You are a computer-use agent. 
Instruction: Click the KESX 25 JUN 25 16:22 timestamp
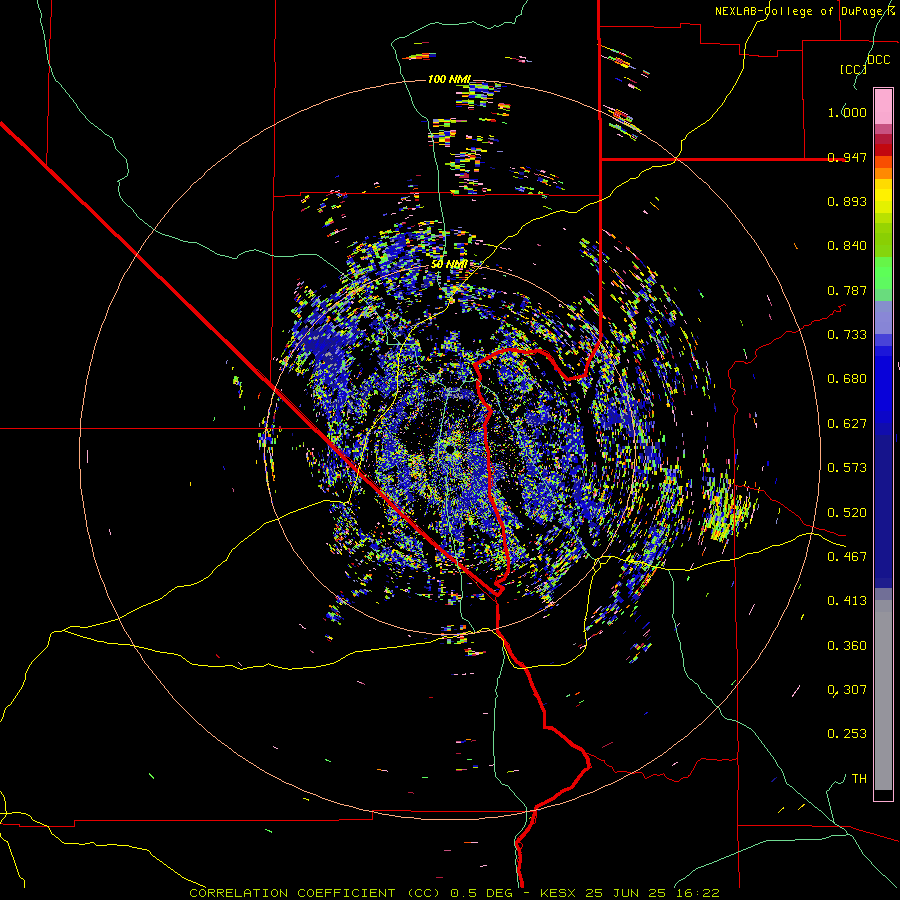tap(630, 893)
